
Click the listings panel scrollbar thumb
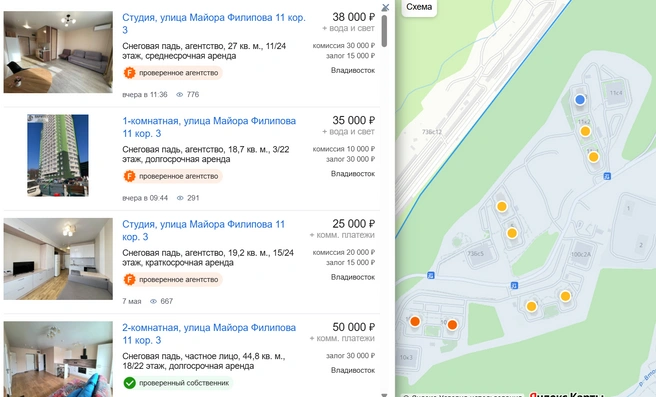384,31
